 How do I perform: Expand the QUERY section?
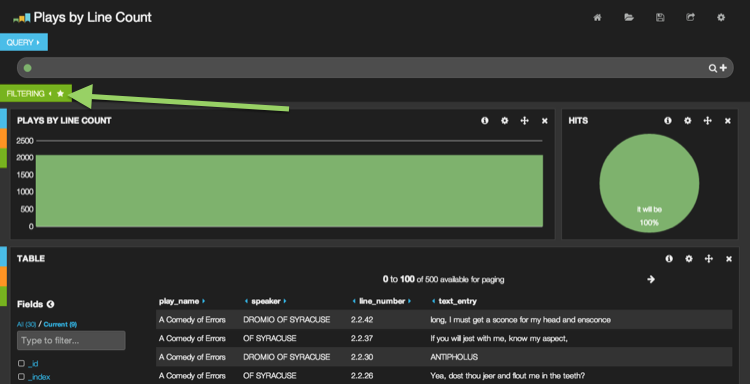(23, 42)
